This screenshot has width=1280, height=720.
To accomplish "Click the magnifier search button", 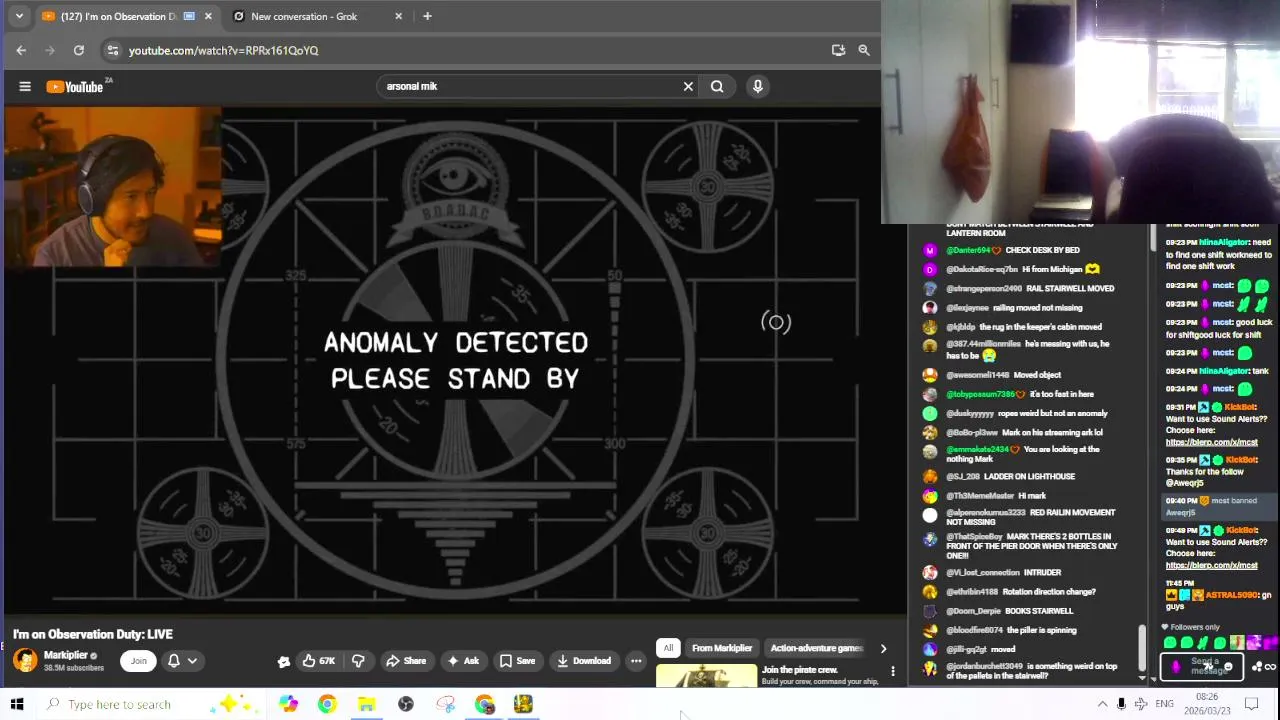I will point(717,87).
